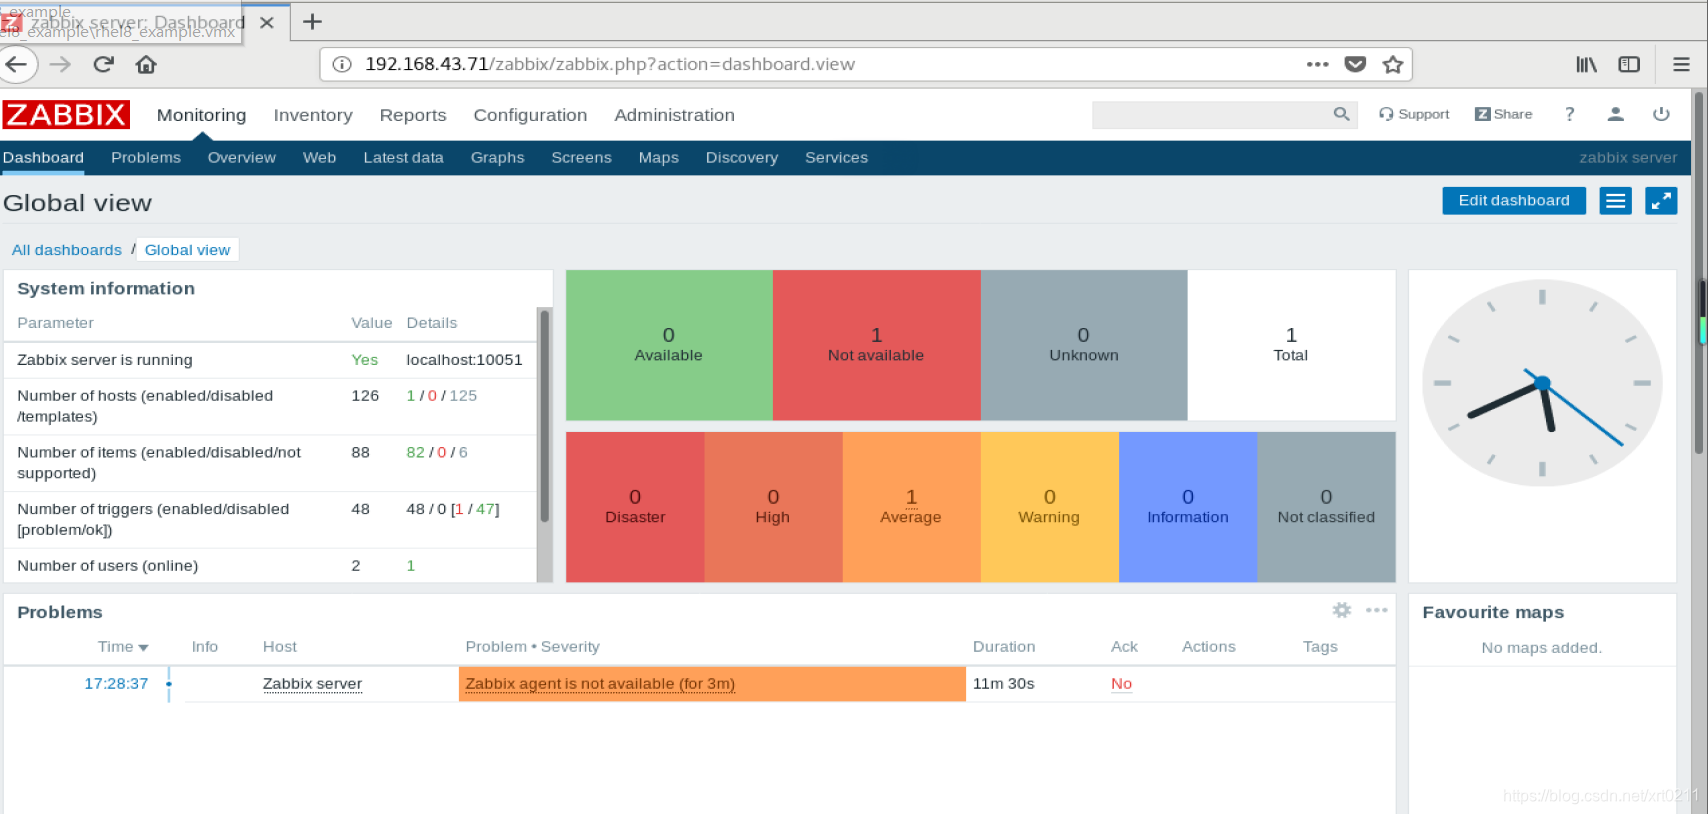This screenshot has width=1708, height=814.
Task: Open the Configuration menu
Action: click(x=530, y=115)
